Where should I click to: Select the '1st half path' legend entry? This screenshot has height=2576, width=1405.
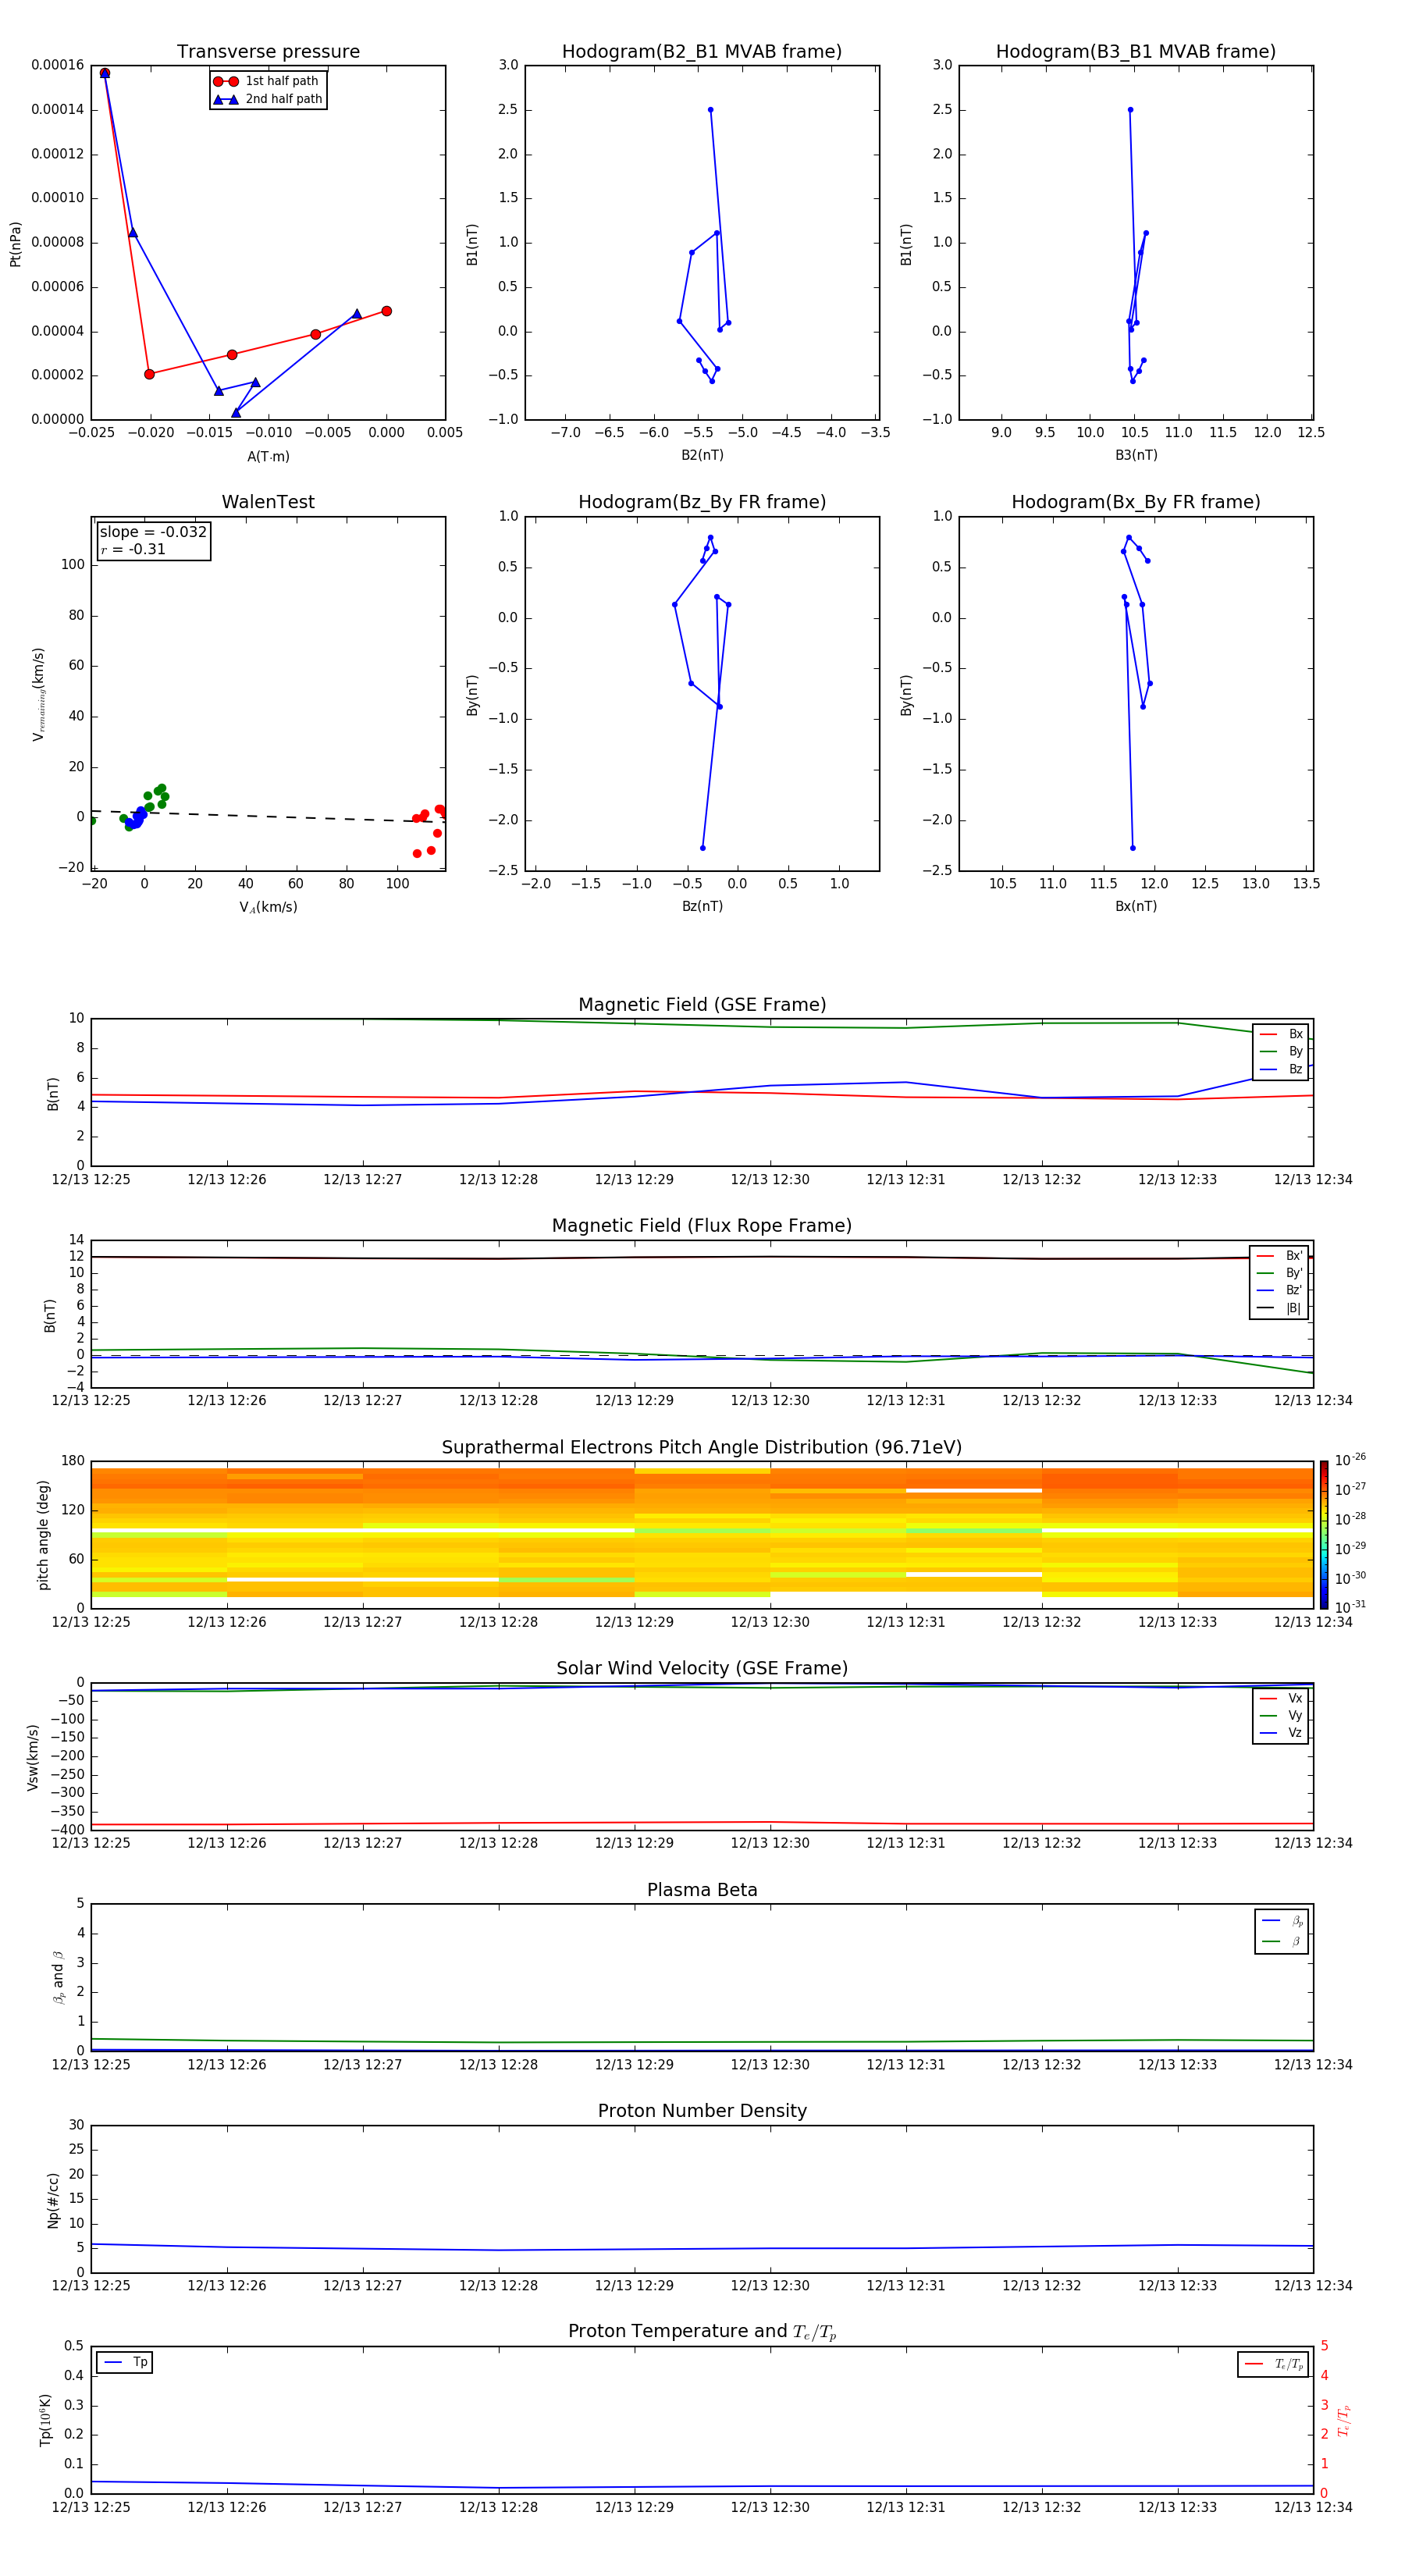(x=267, y=81)
